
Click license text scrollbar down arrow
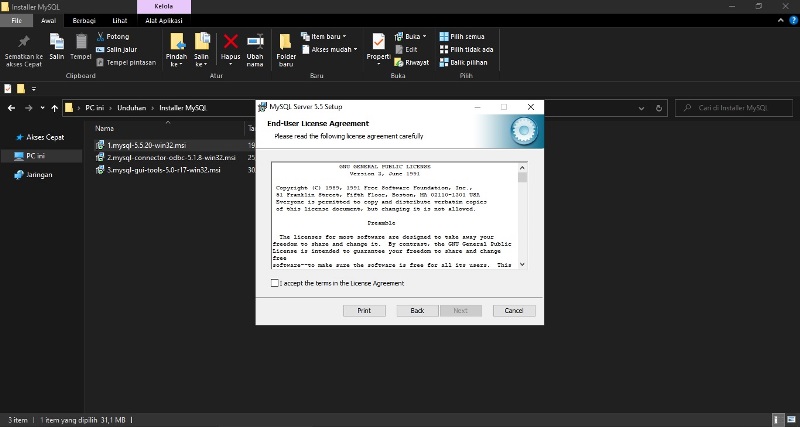click(522, 264)
